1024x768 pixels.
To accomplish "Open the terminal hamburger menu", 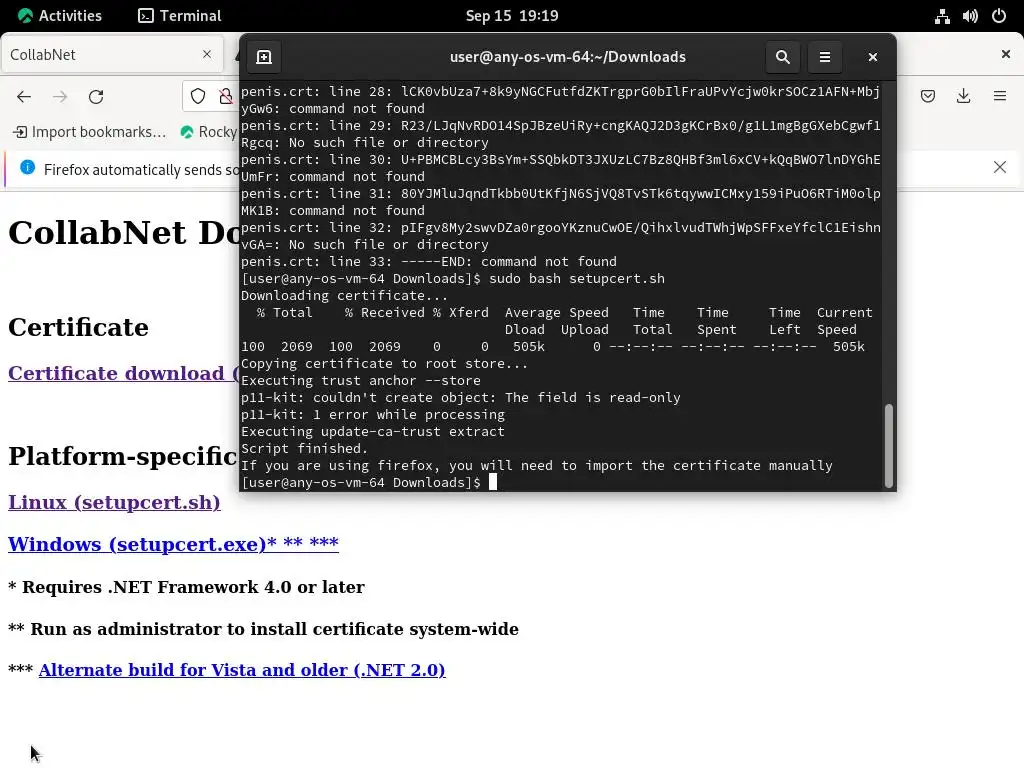I will [x=825, y=57].
